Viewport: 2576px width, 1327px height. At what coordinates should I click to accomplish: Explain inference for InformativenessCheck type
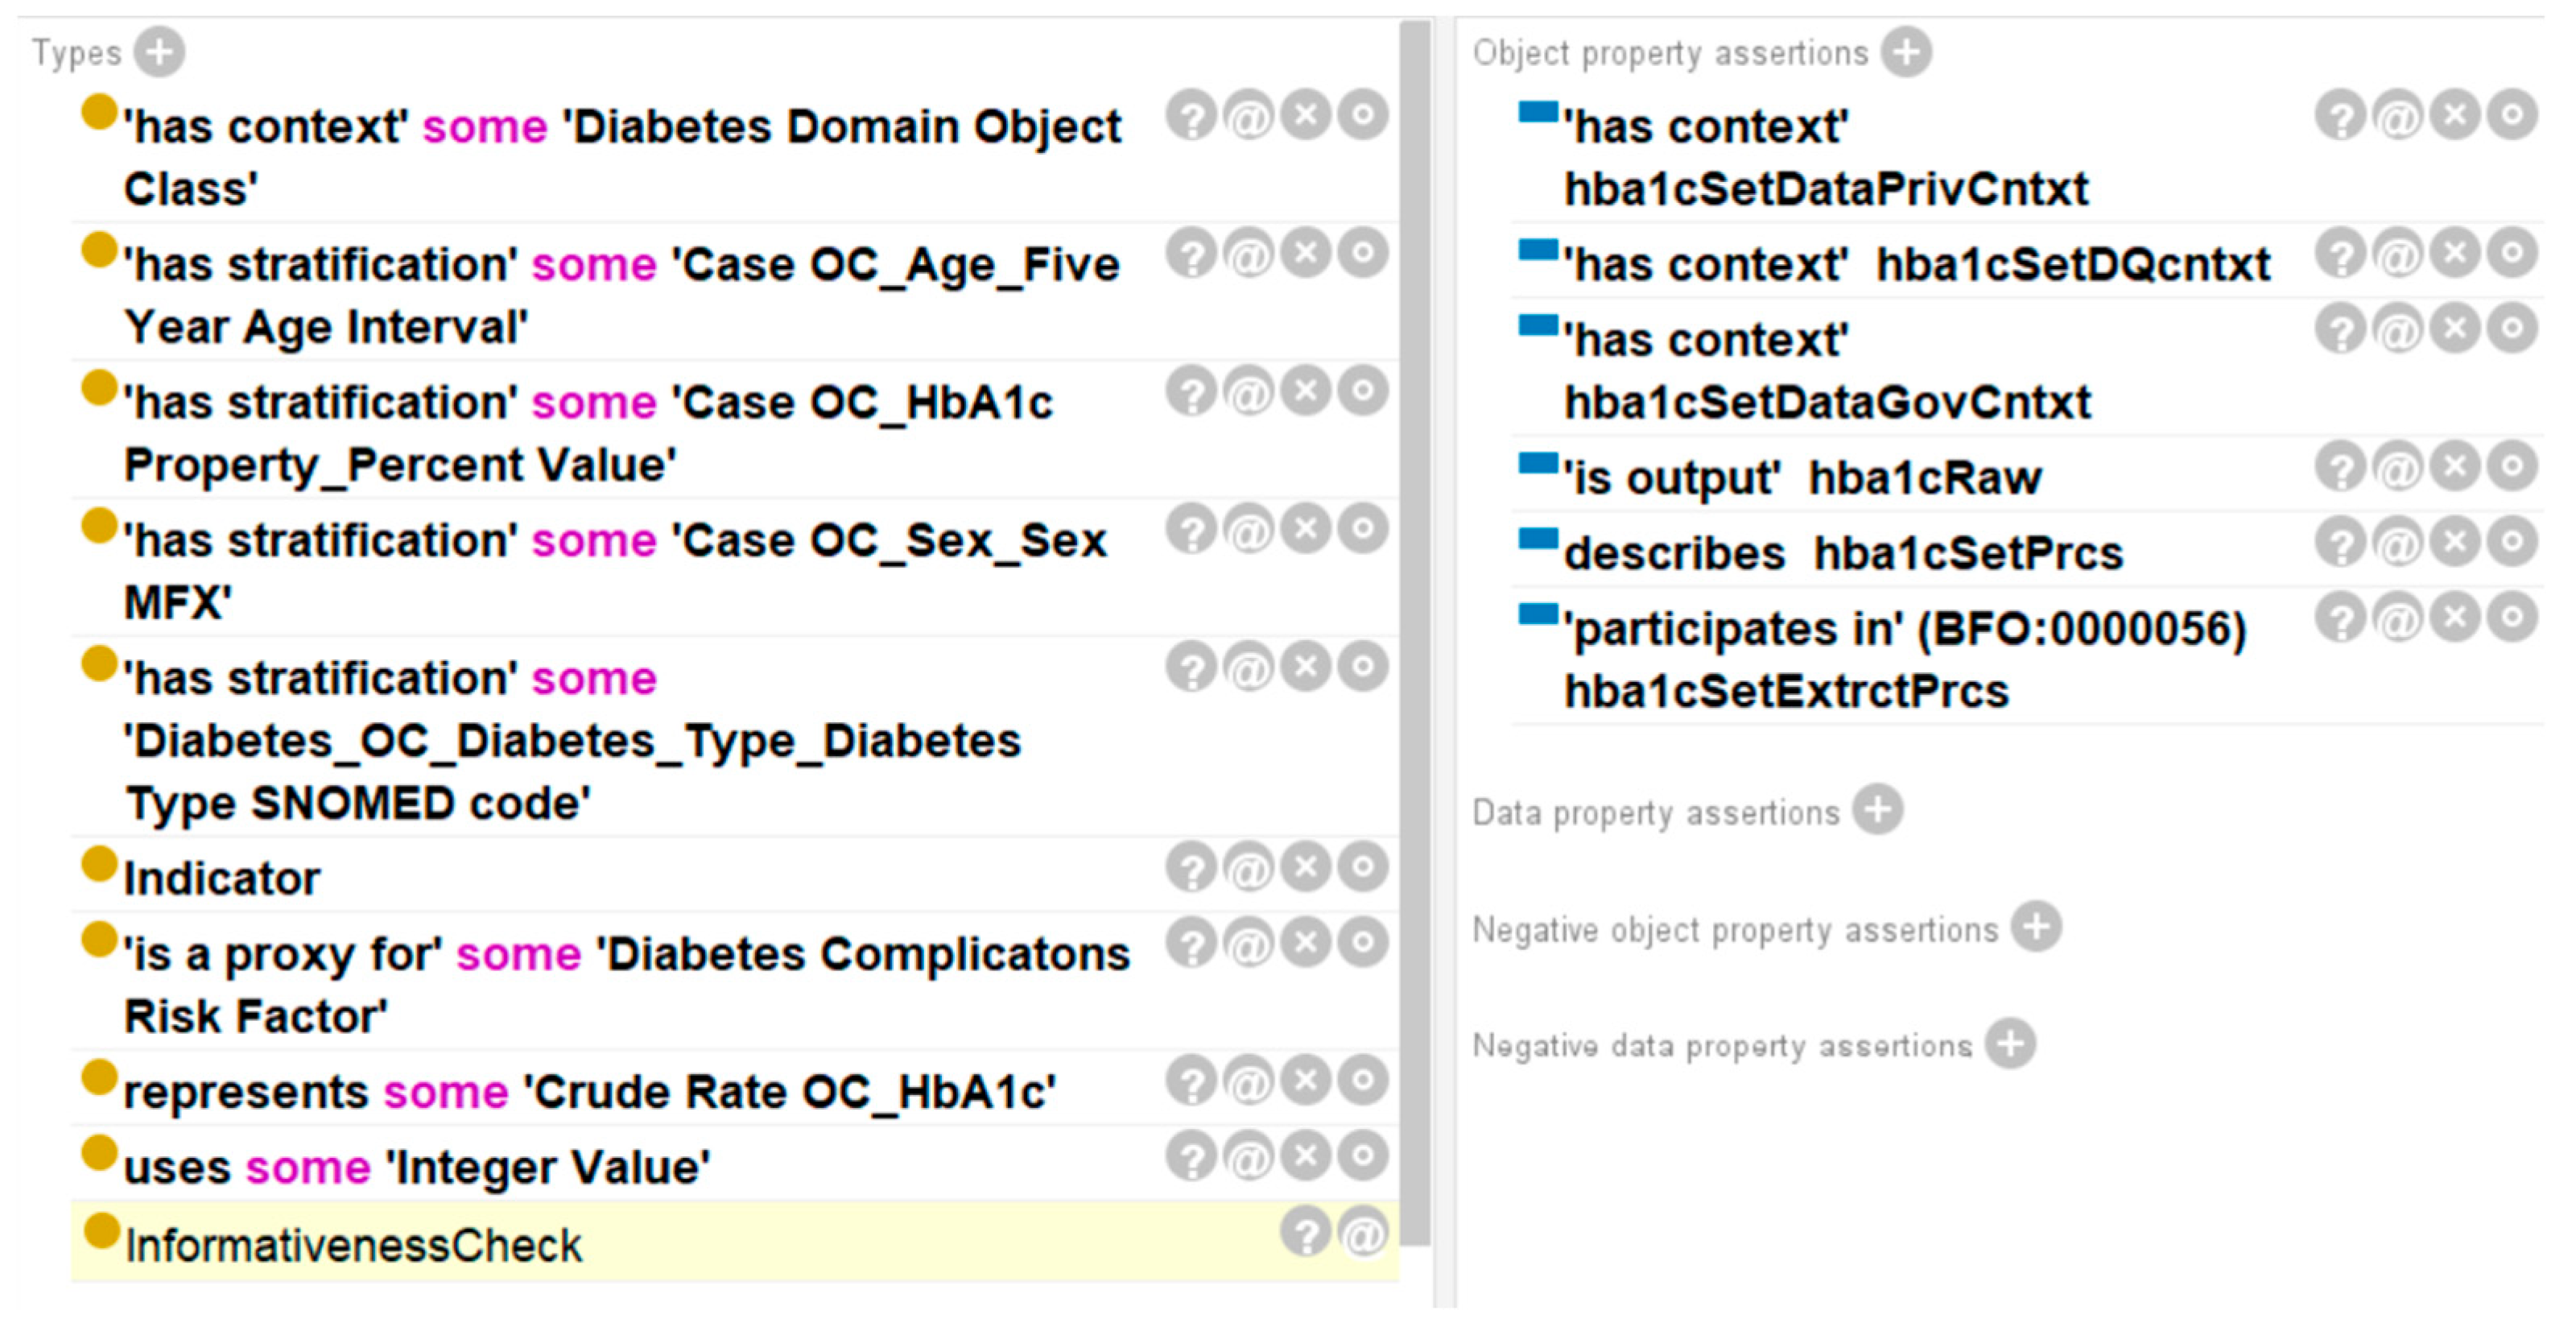click(x=1306, y=1232)
